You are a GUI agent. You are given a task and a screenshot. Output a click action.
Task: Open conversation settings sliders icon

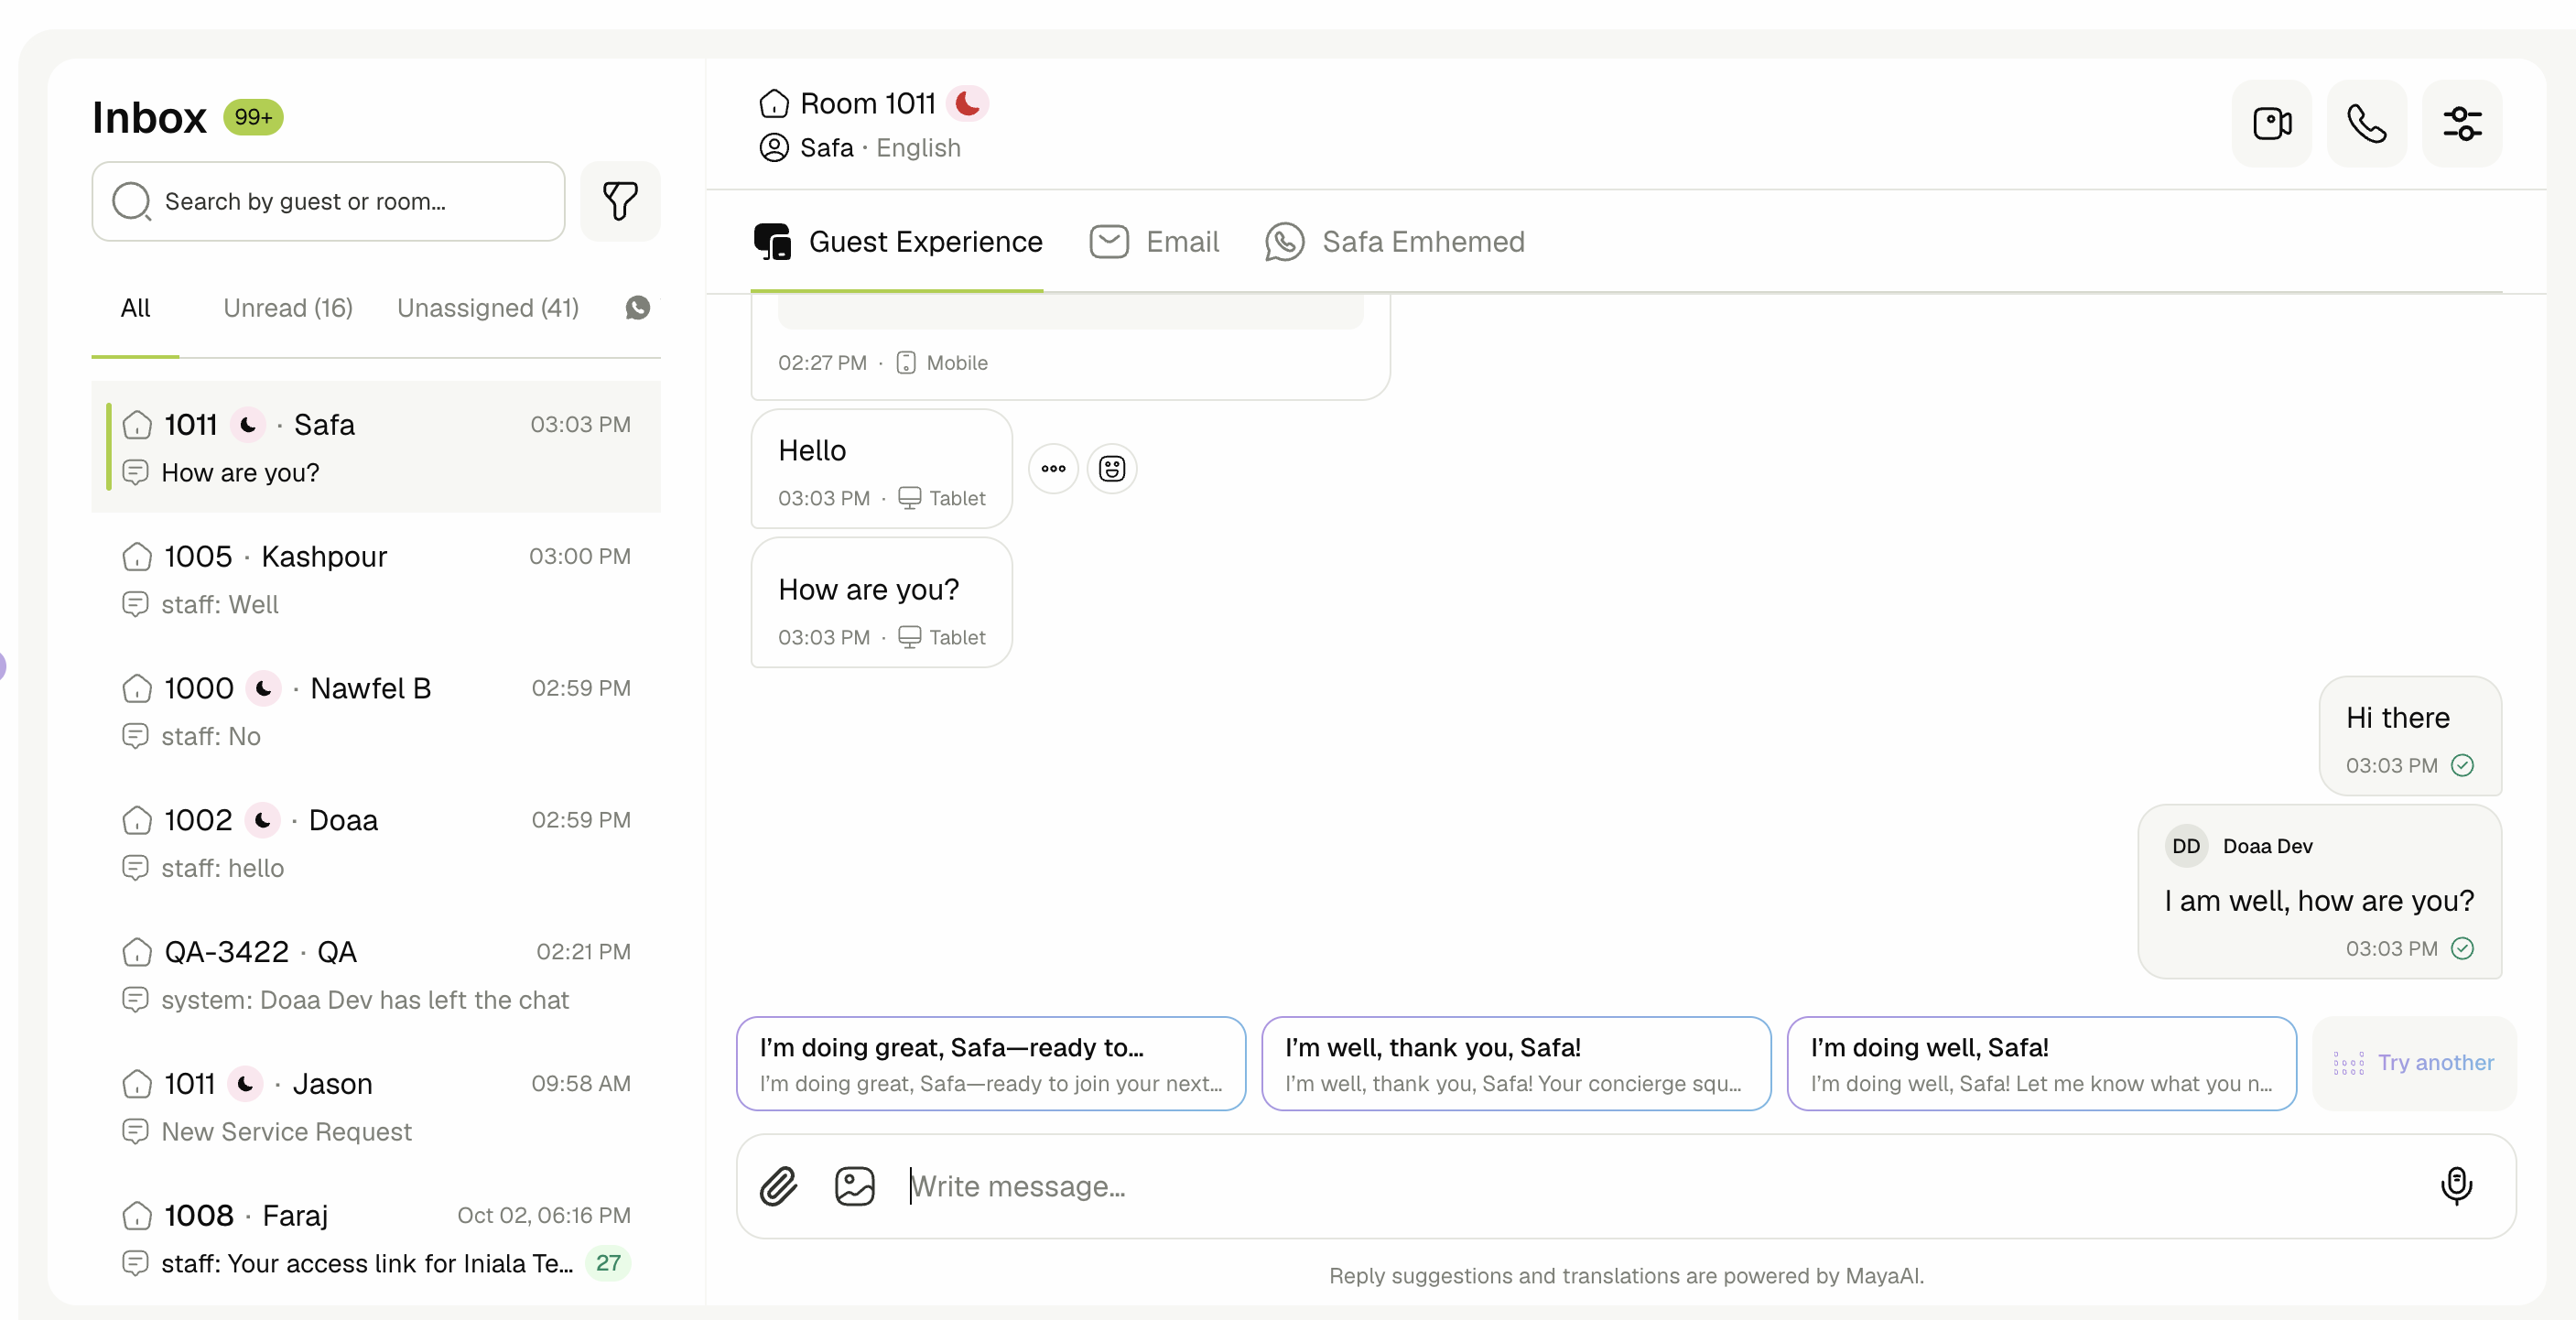[2462, 124]
